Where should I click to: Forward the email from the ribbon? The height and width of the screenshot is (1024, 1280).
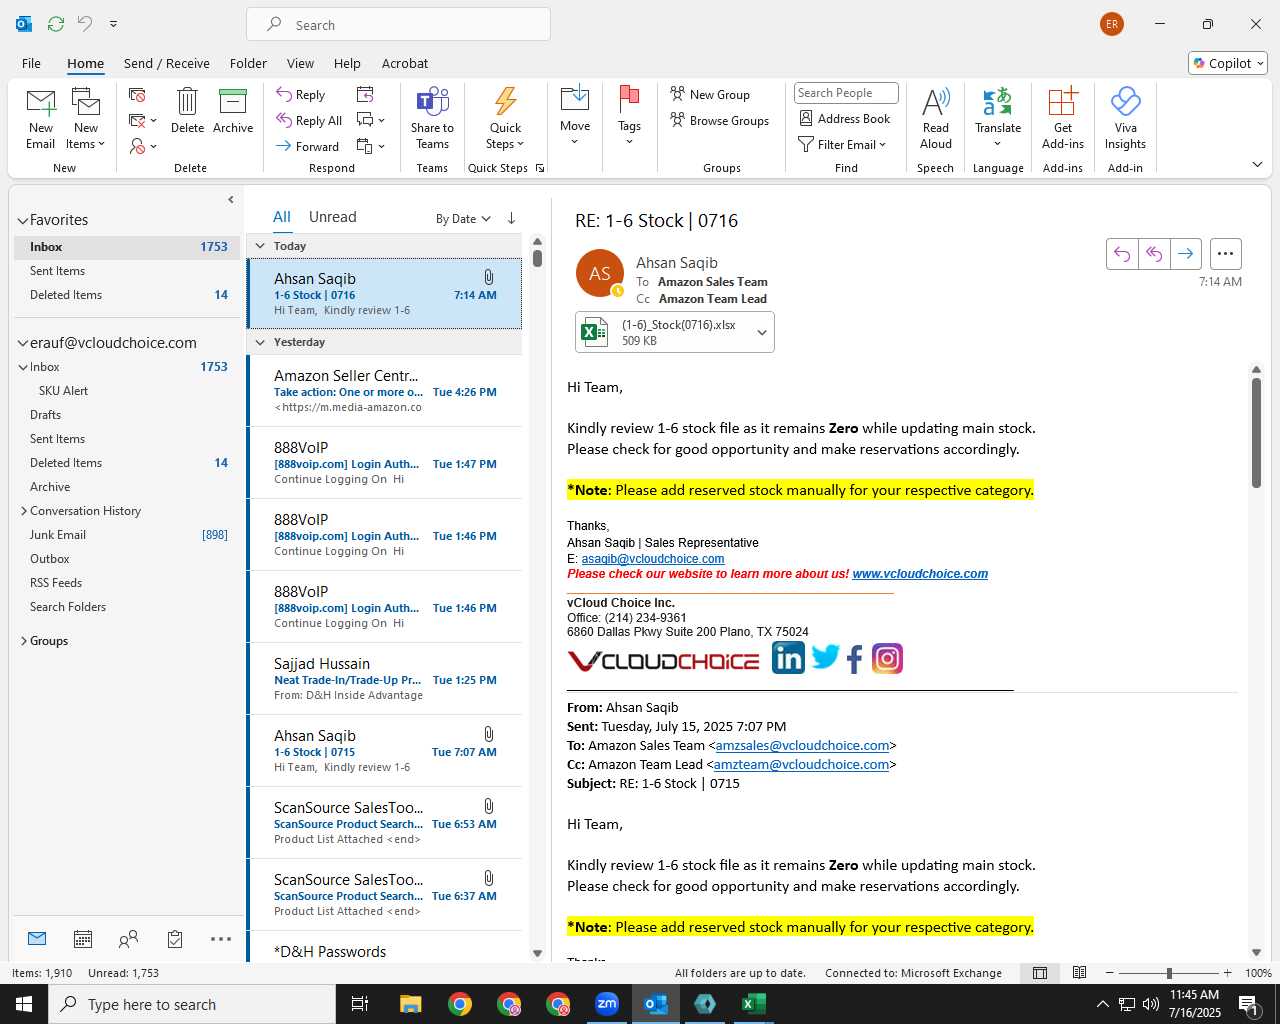(308, 146)
